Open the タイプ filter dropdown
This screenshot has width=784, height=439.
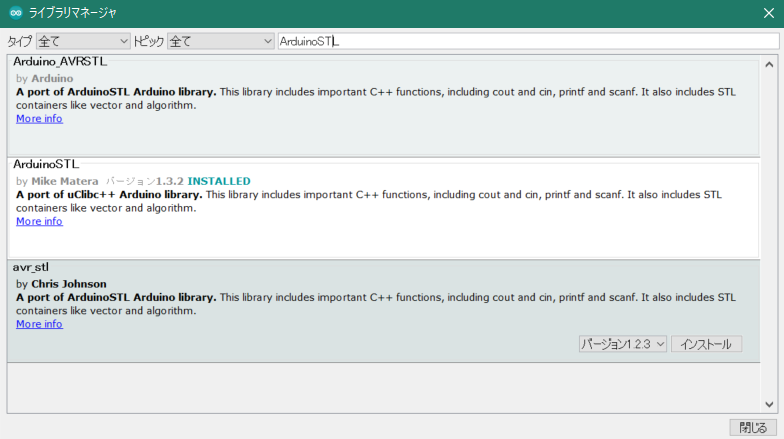[x=83, y=42]
